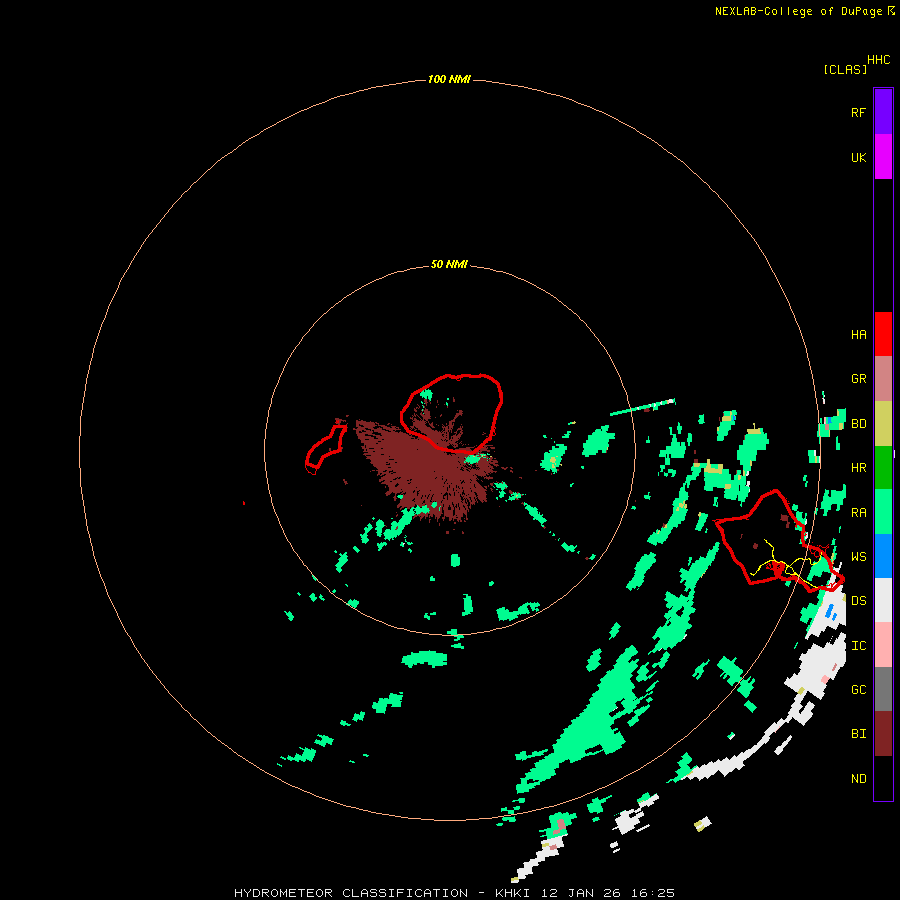Click the GR legend label

(858, 379)
